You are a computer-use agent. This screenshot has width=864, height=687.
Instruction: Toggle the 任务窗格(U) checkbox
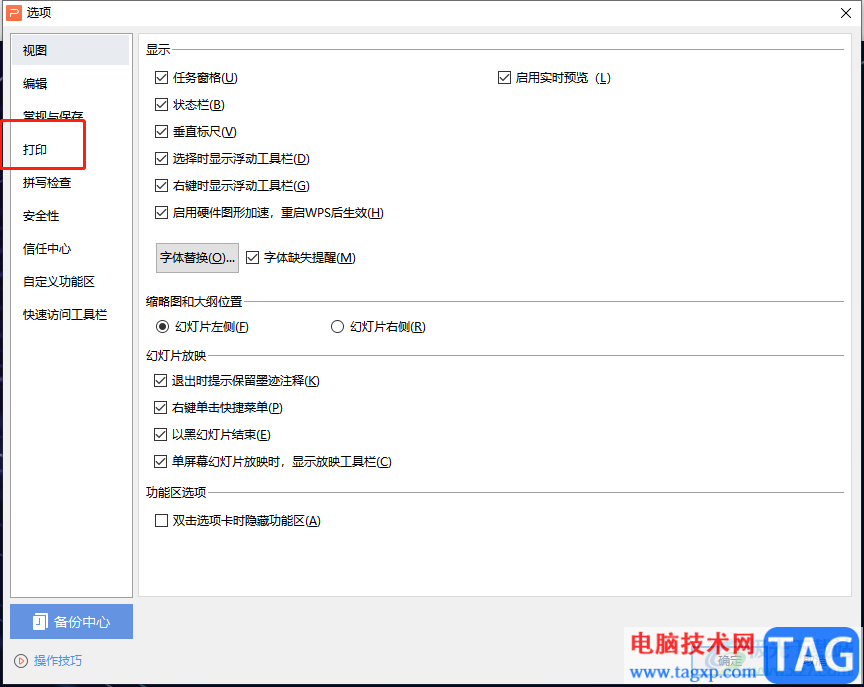coord(161,78)
